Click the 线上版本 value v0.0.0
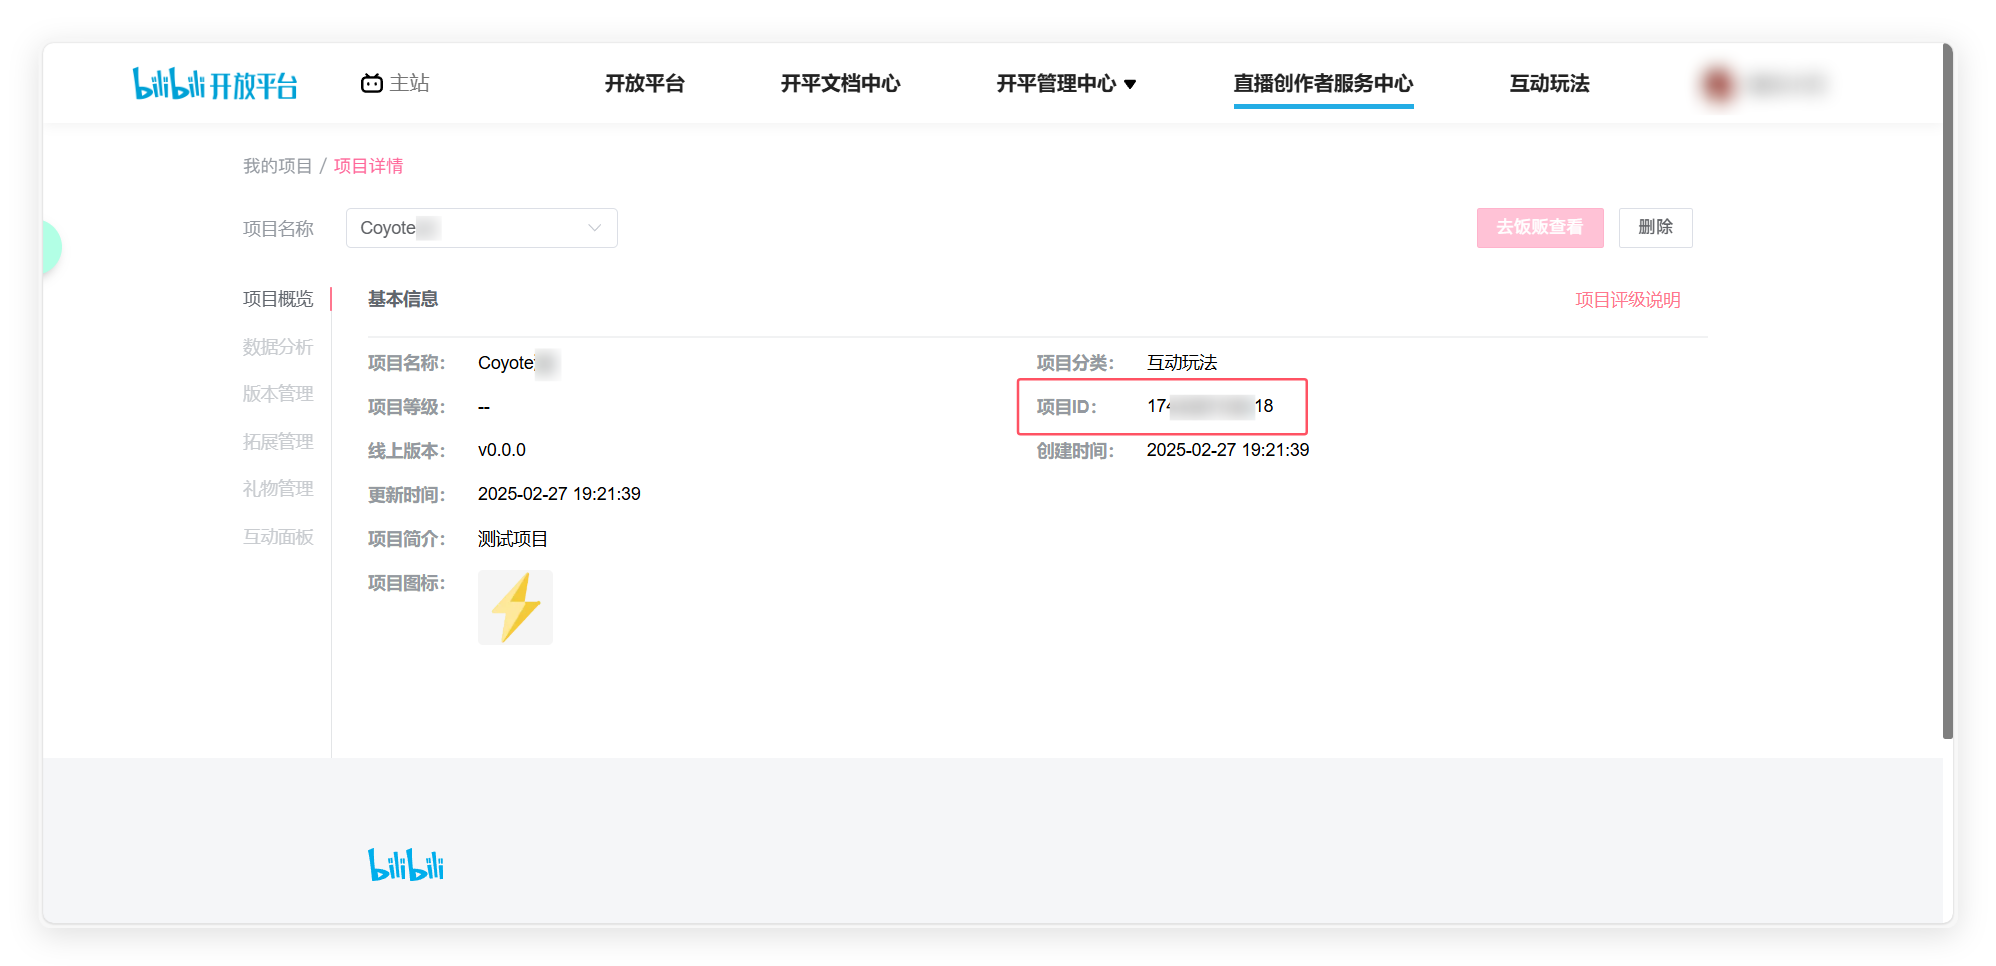Screen dimensions: 1996x966 [x=502, y=450]
